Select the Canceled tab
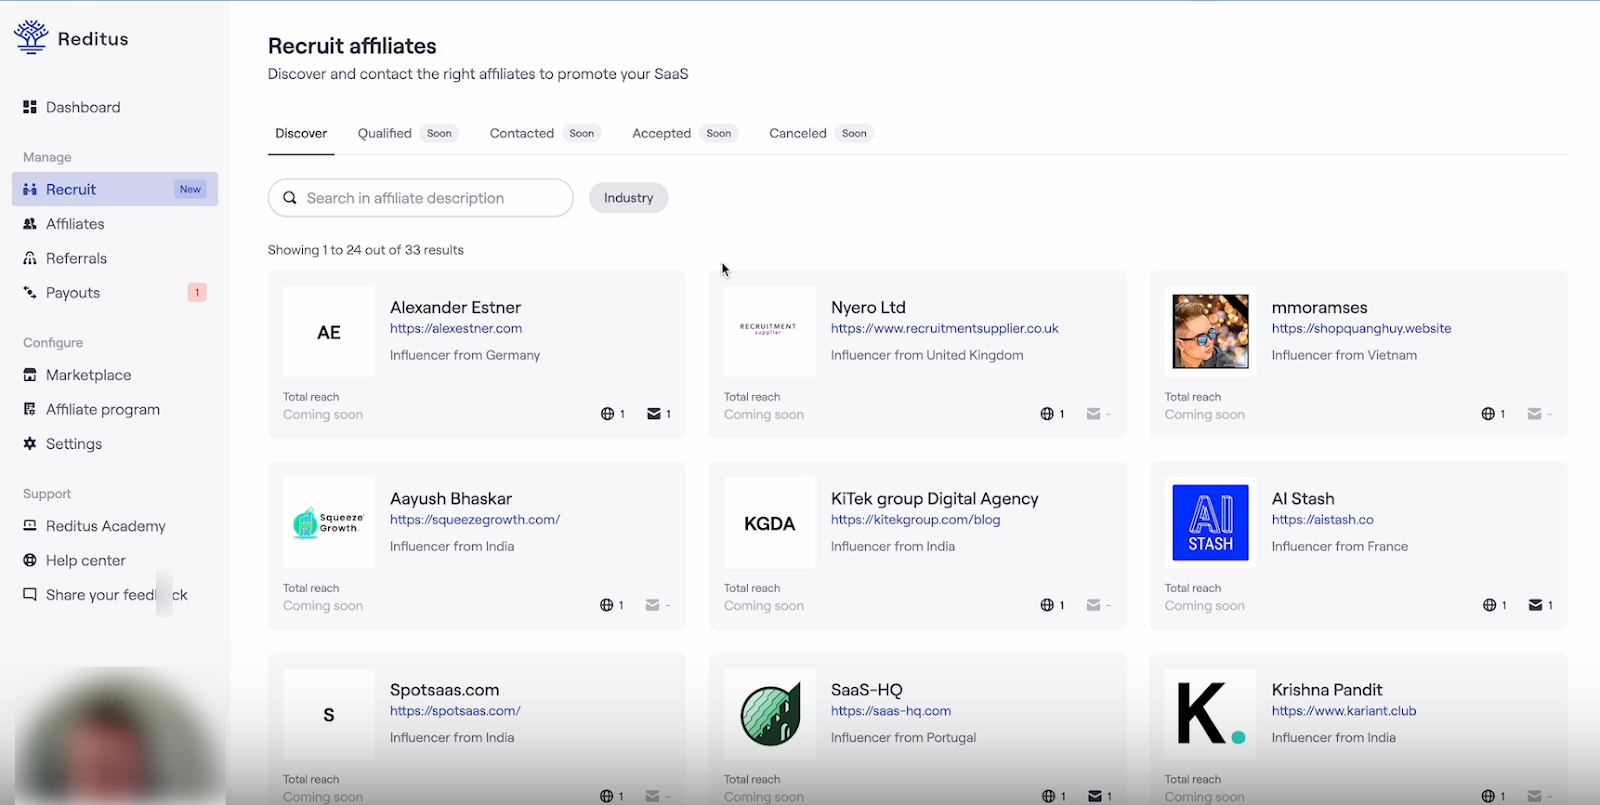The image size is (1600, 805). 797,133
